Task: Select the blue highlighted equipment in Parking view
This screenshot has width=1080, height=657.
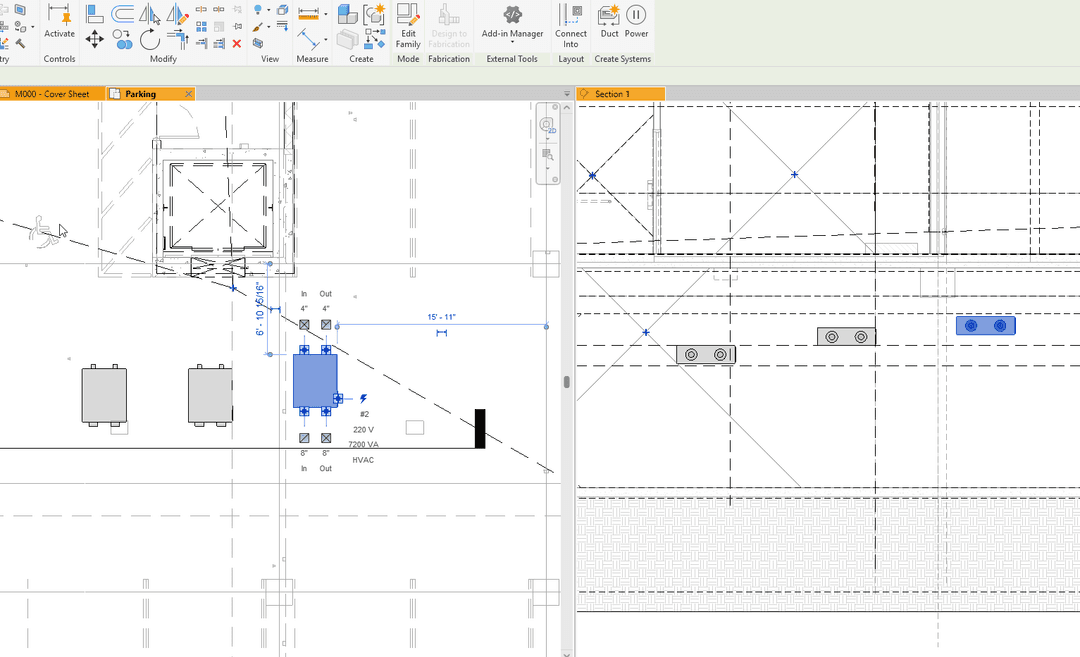Action: tap(315, 381)
